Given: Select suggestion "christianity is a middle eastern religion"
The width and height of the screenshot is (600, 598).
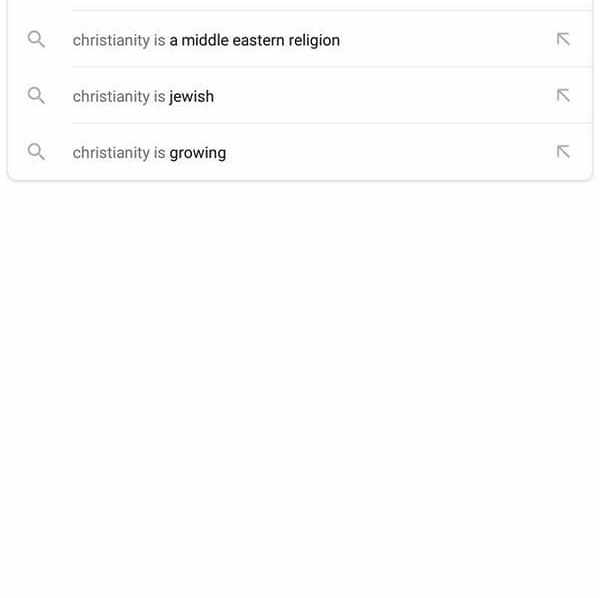Looking at the screenshot, I should [x=206, y=40].
